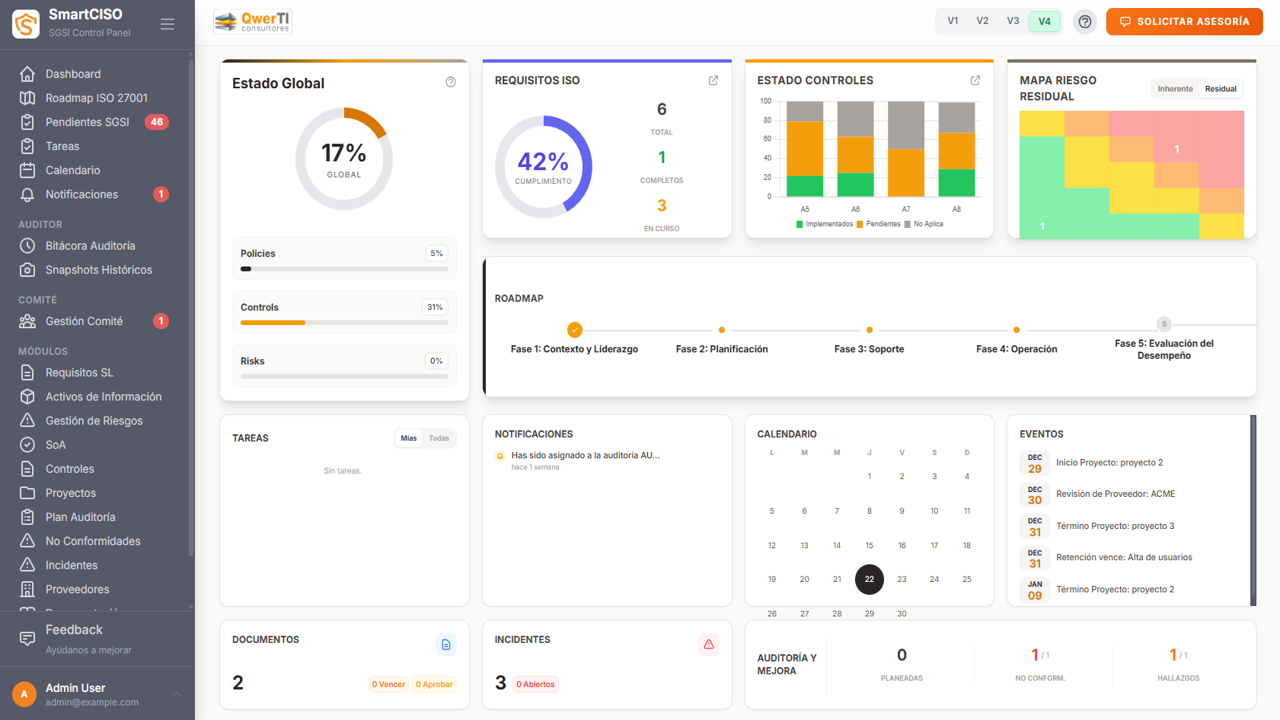Toggle tasks list to Todas
The image size is (1280, 720).
click(439, 438)
